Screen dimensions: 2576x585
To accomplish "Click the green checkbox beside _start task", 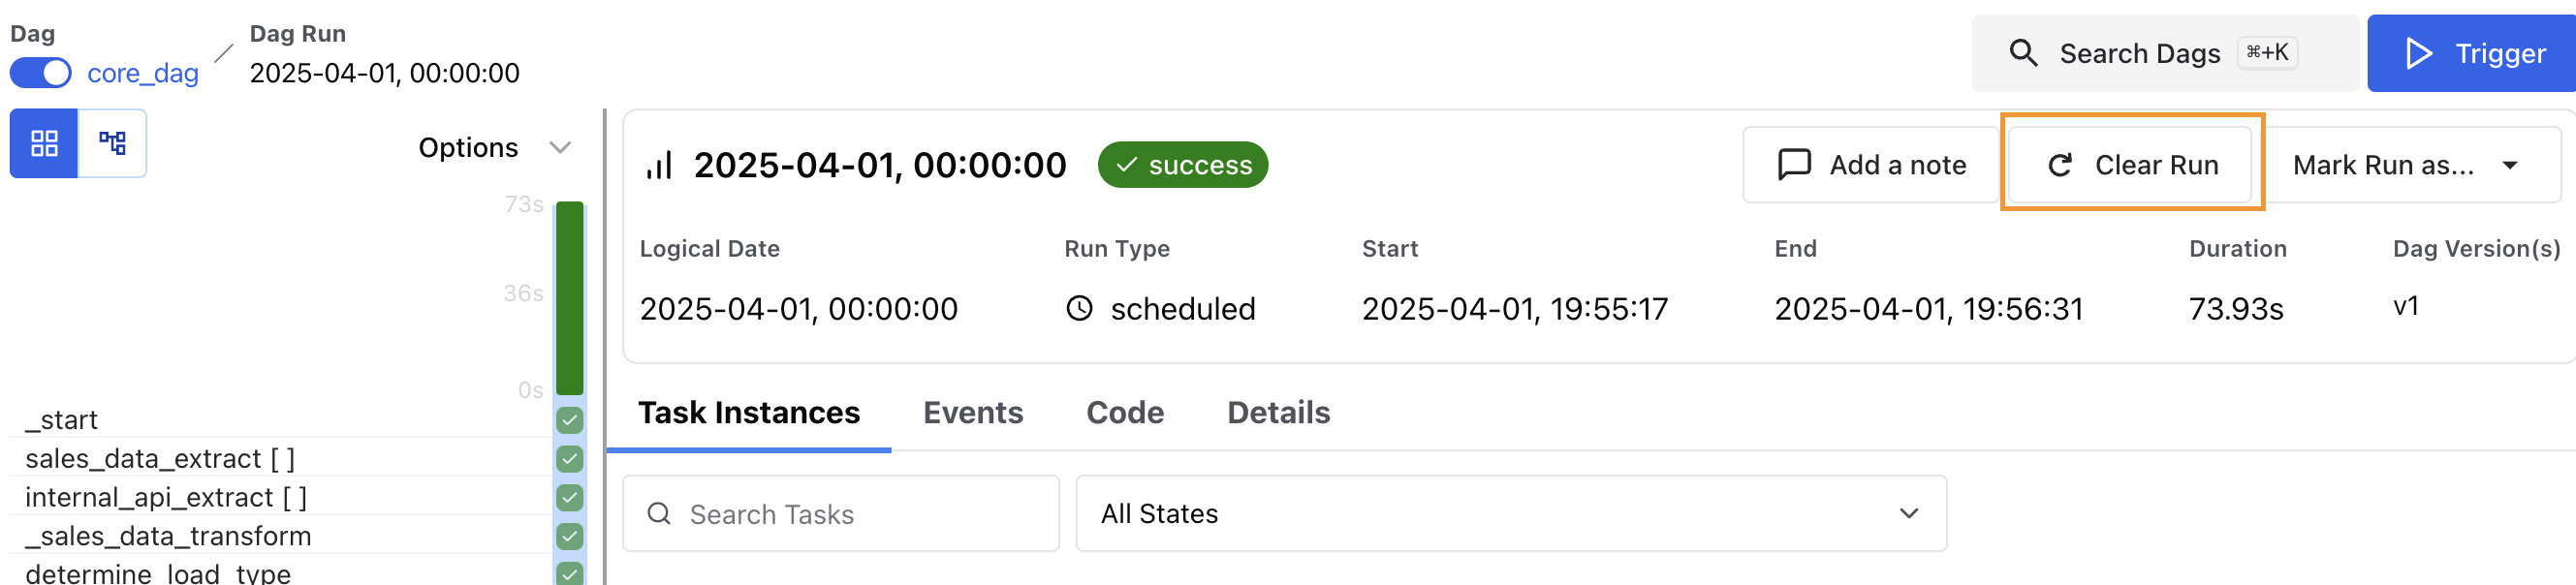I will click(x=570, y=420).
